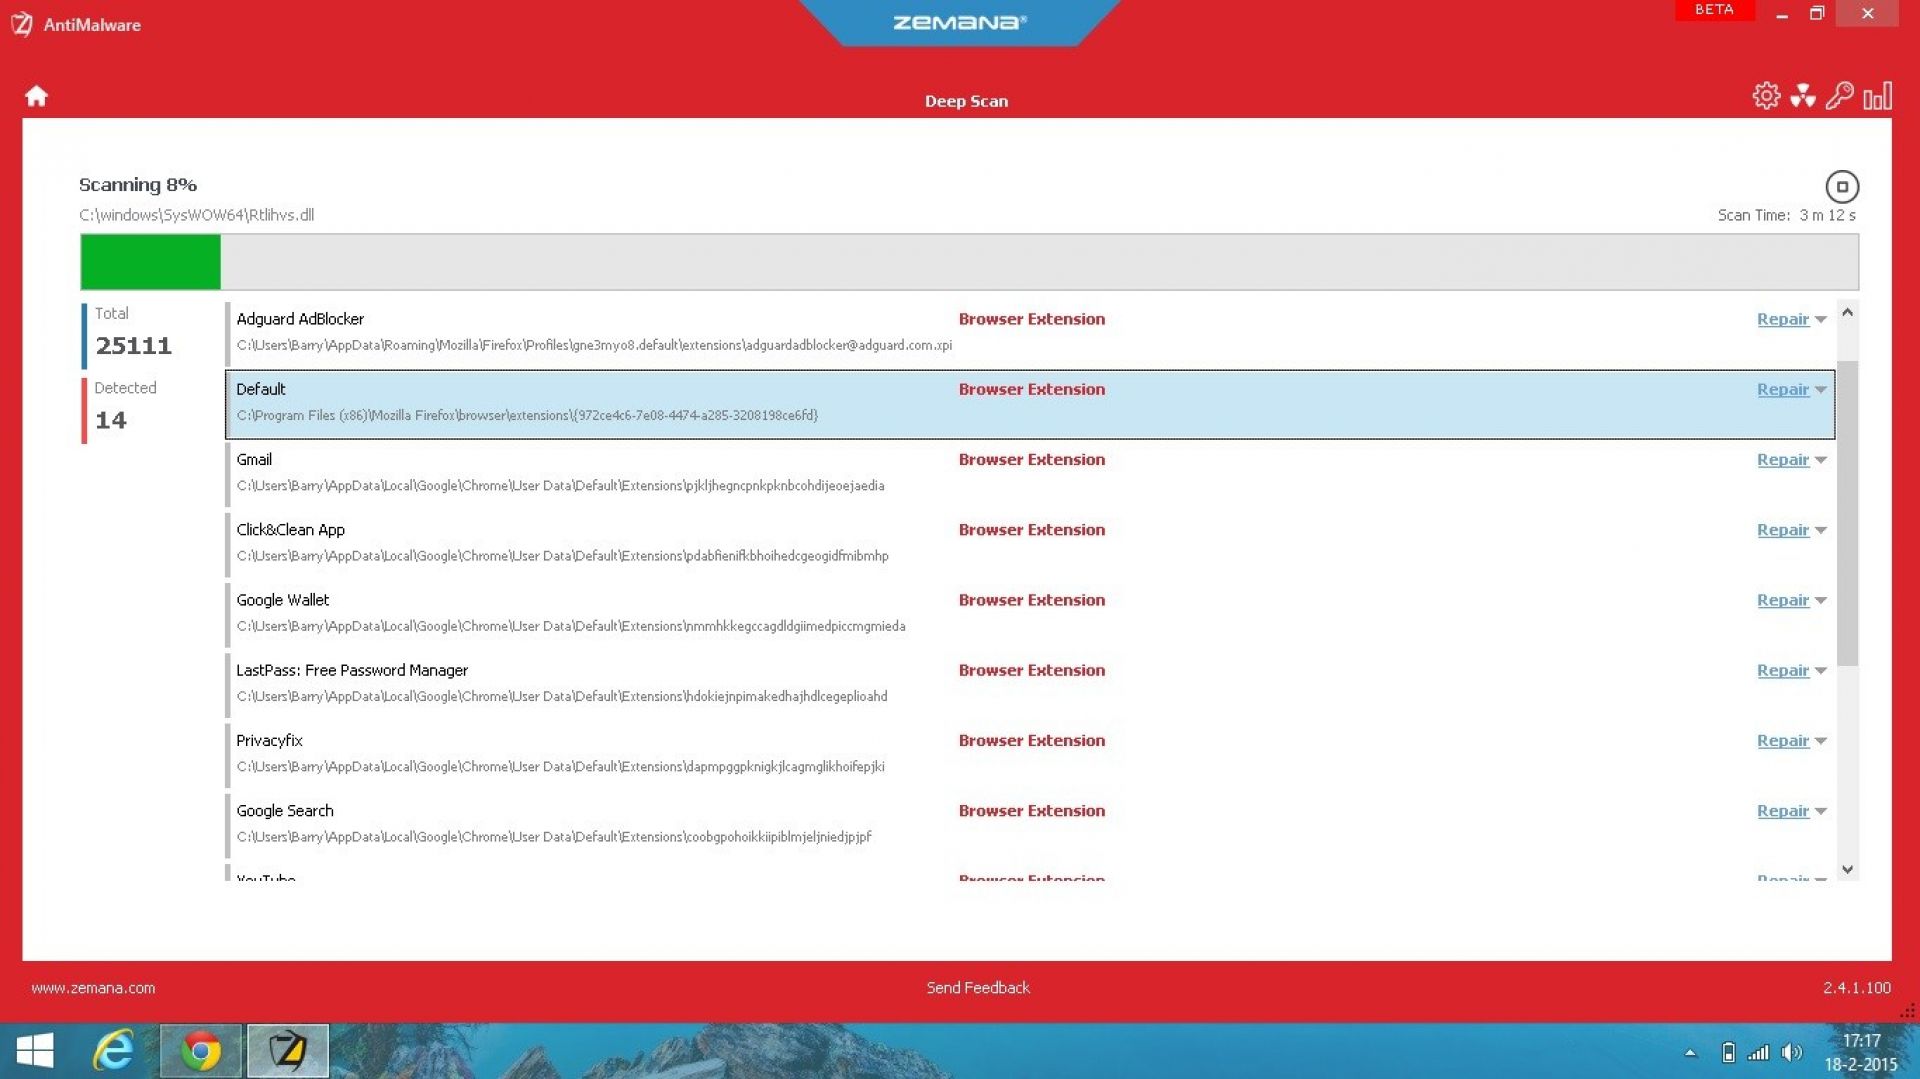Open the www.zemana.com website link
The height and width of the screenshot is (1079, 1920).
click(x=93, y=988)
